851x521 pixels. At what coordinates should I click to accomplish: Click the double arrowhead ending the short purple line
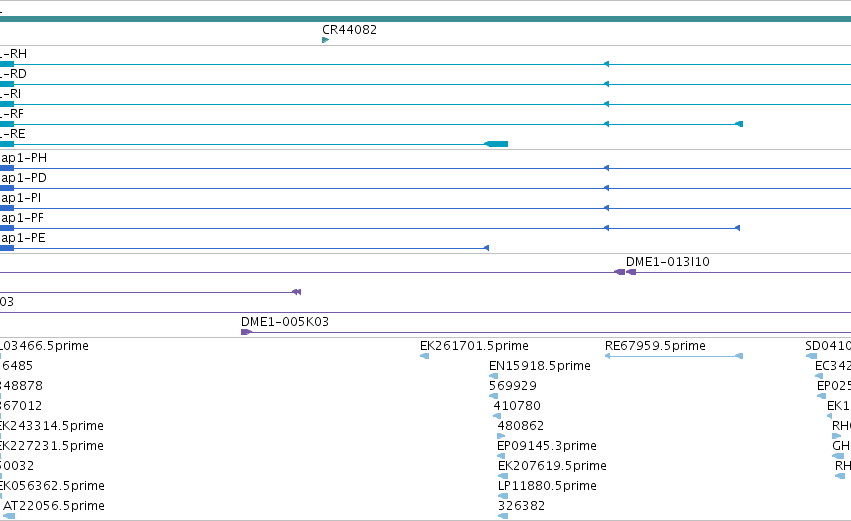pos(296,293)
